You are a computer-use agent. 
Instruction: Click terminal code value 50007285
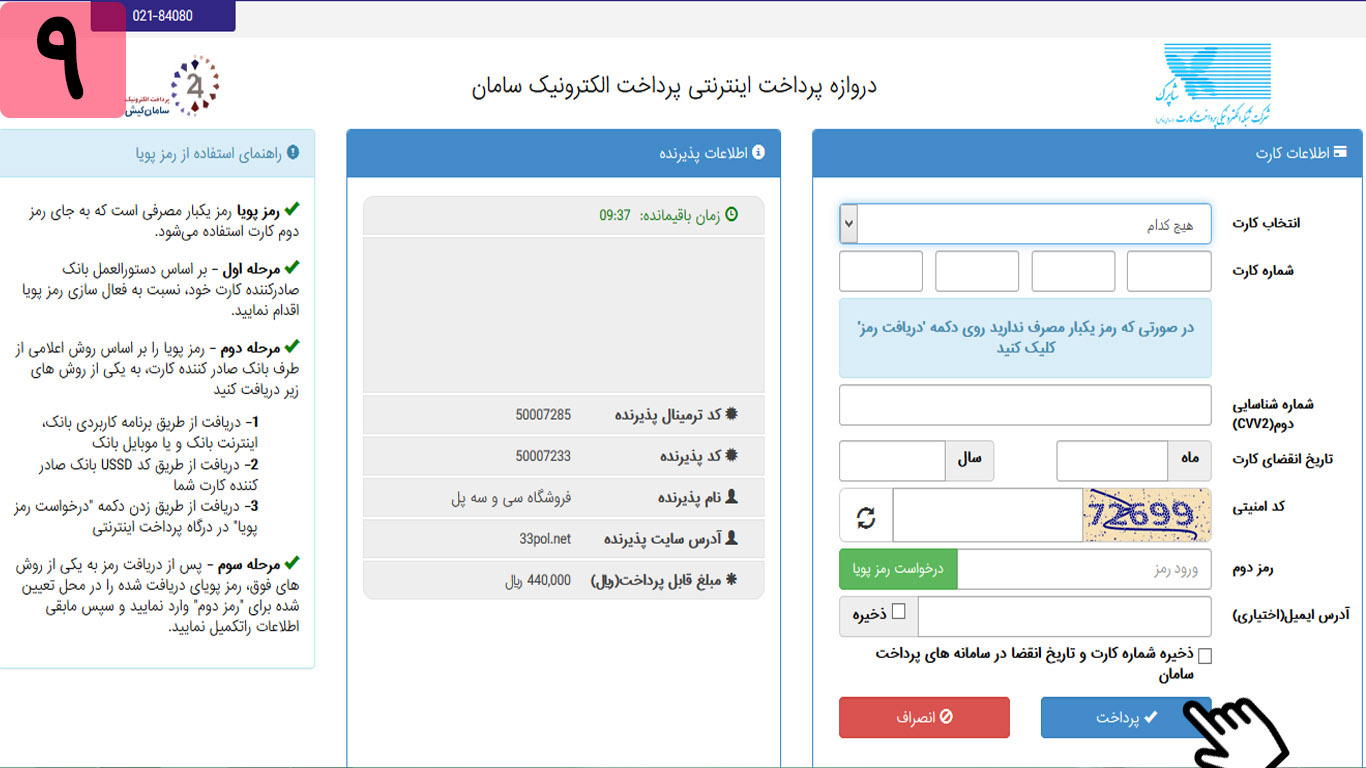[543, 414]
